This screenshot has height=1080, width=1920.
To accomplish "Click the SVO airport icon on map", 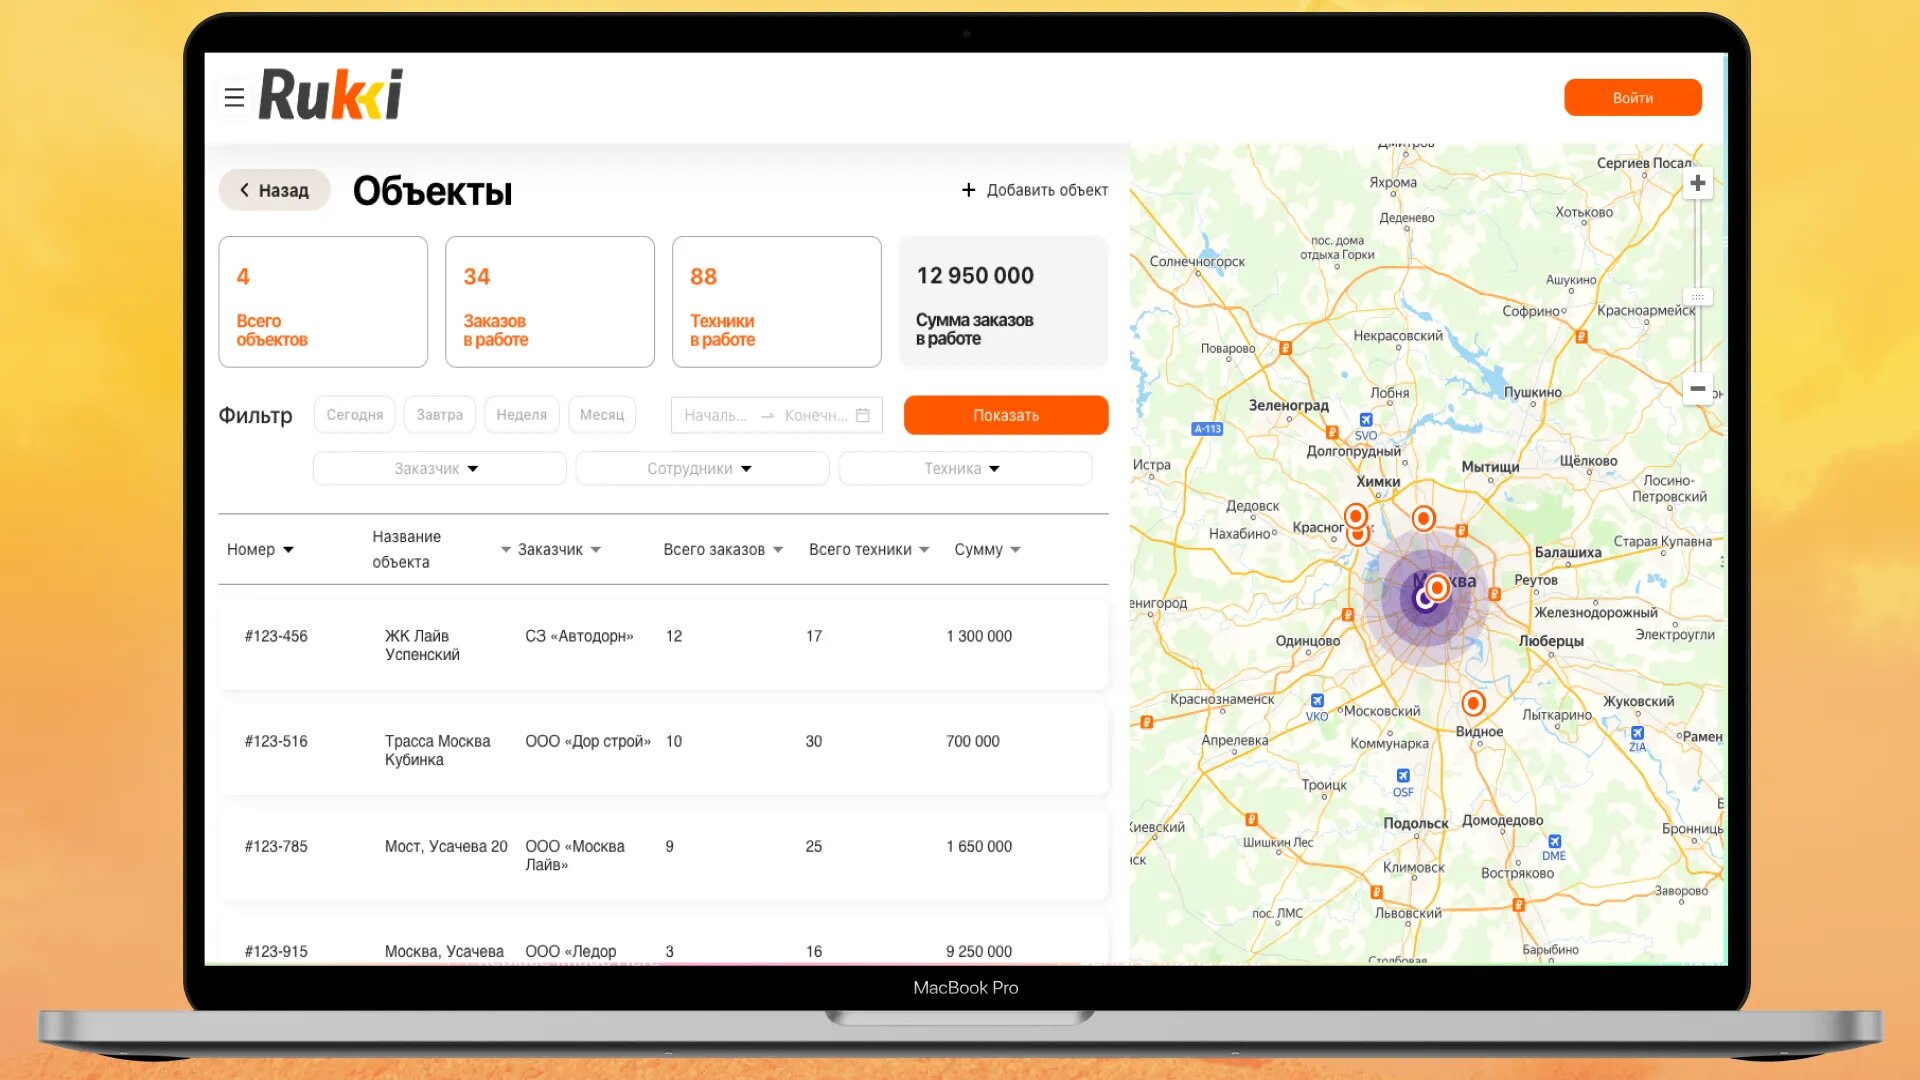I will pyautogui.click(x=1366, y=420).
